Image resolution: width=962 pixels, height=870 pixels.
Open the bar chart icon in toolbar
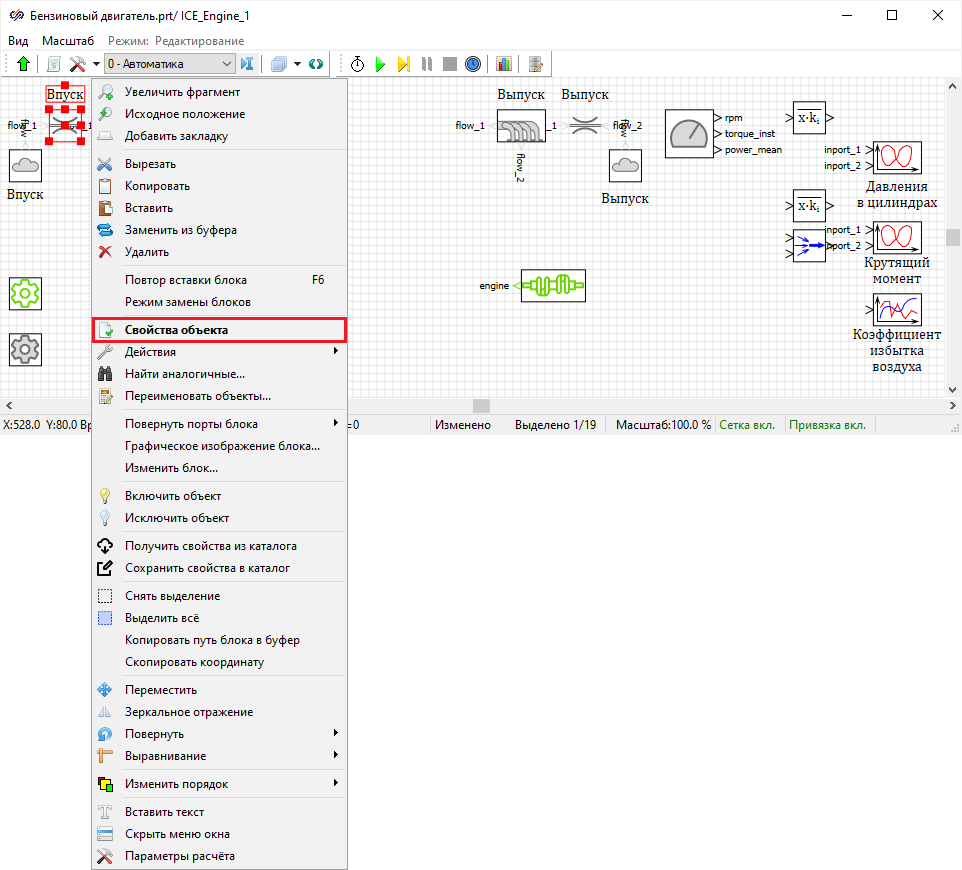[x=503, y=64]
